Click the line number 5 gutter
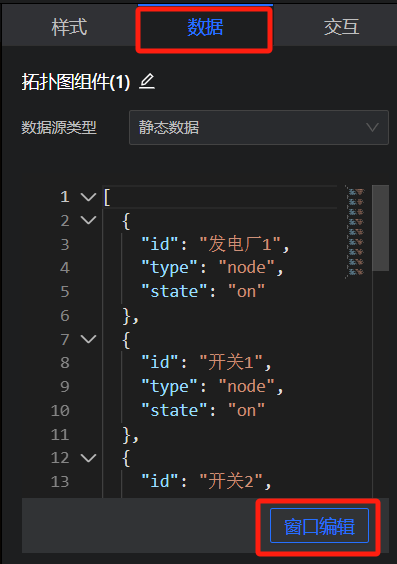This screenshot has width=397, height=564. coord(65,292)
